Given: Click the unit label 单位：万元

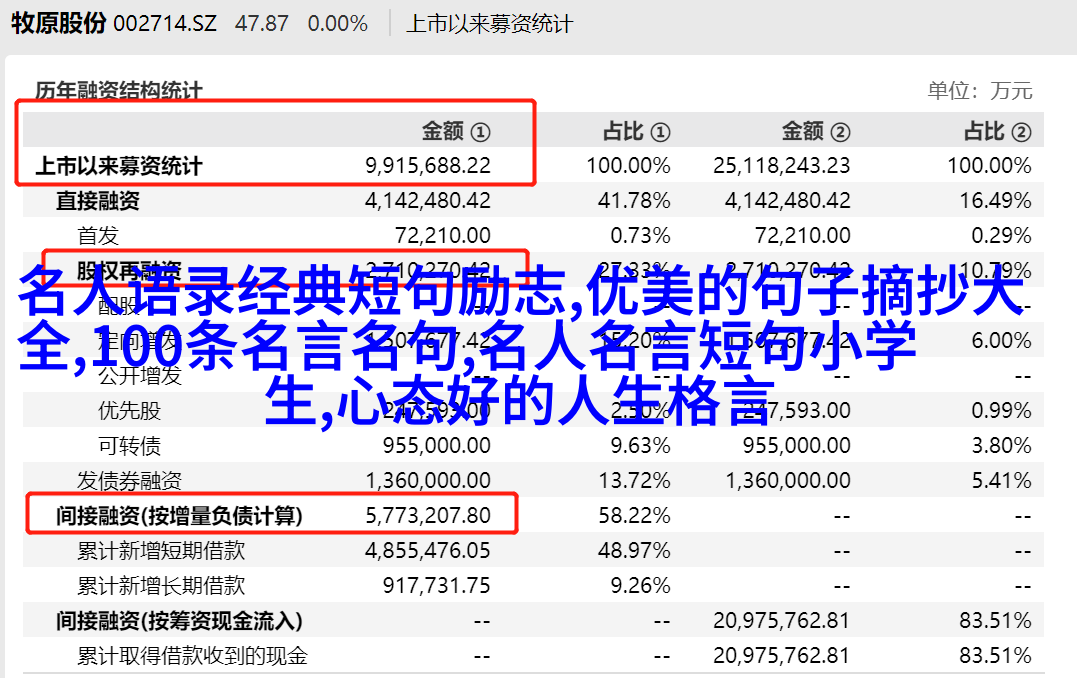Looking at the screenshot, I should (x=979, y=91).
